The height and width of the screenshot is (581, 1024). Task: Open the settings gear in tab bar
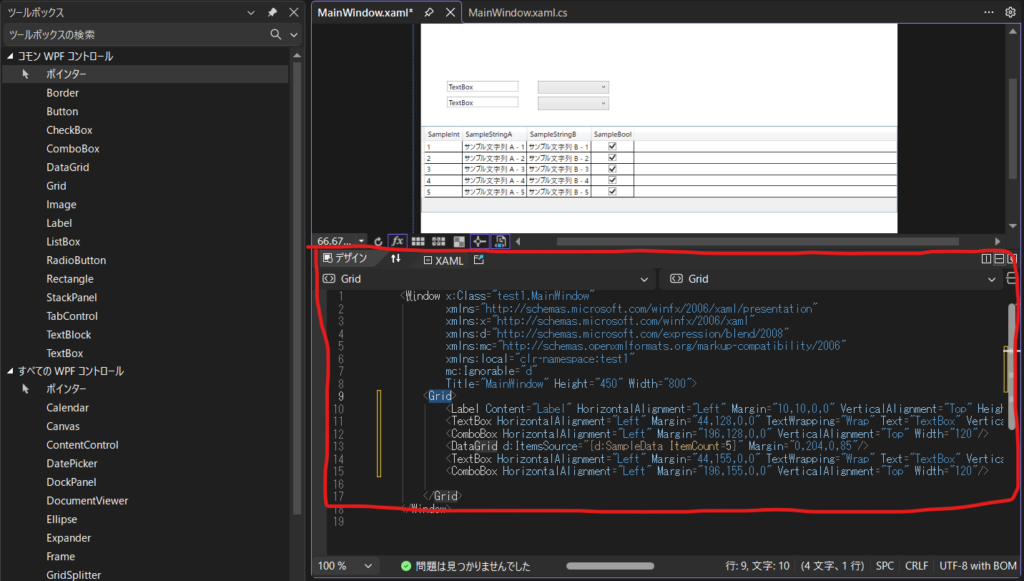coord(1012,12)
